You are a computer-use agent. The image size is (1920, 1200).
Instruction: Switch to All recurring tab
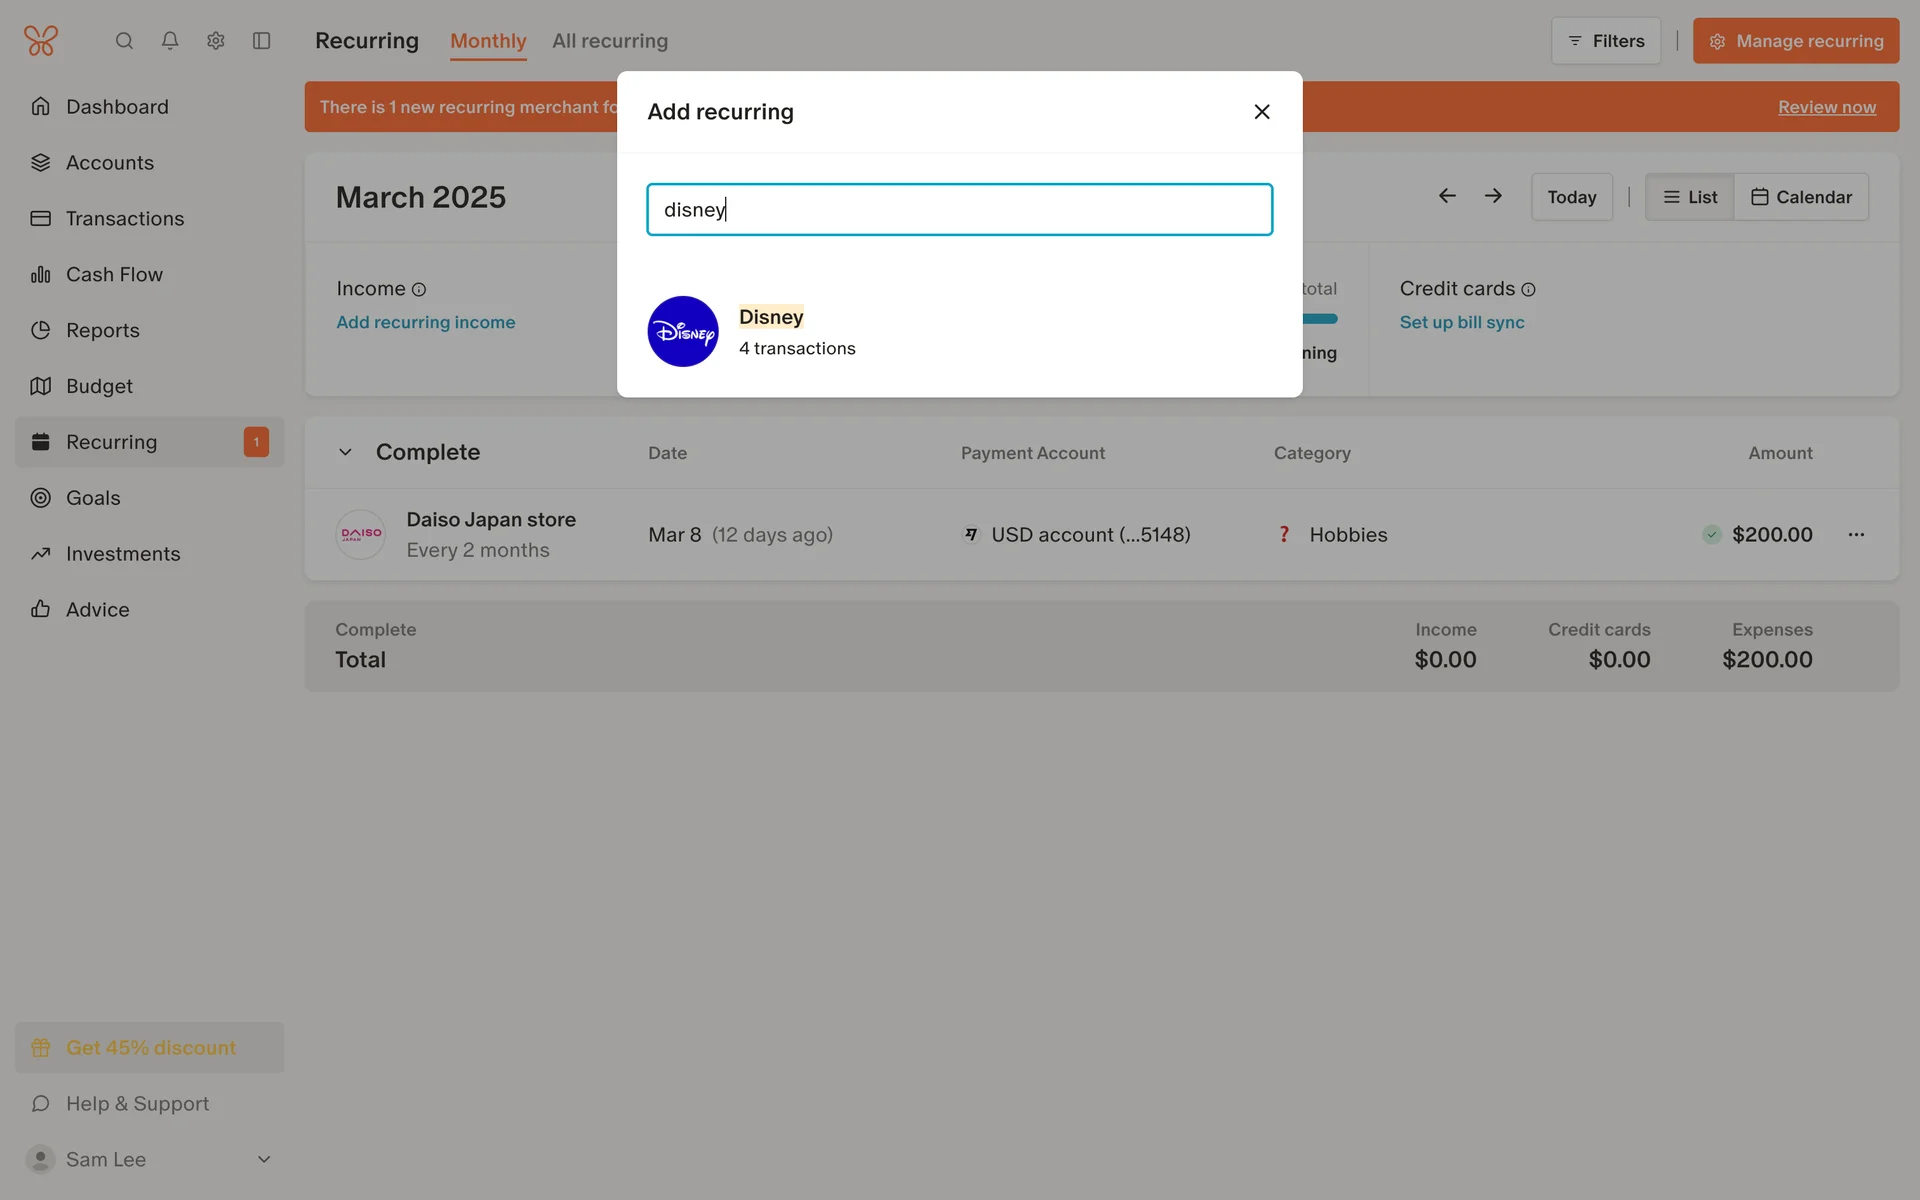point(610,41)
